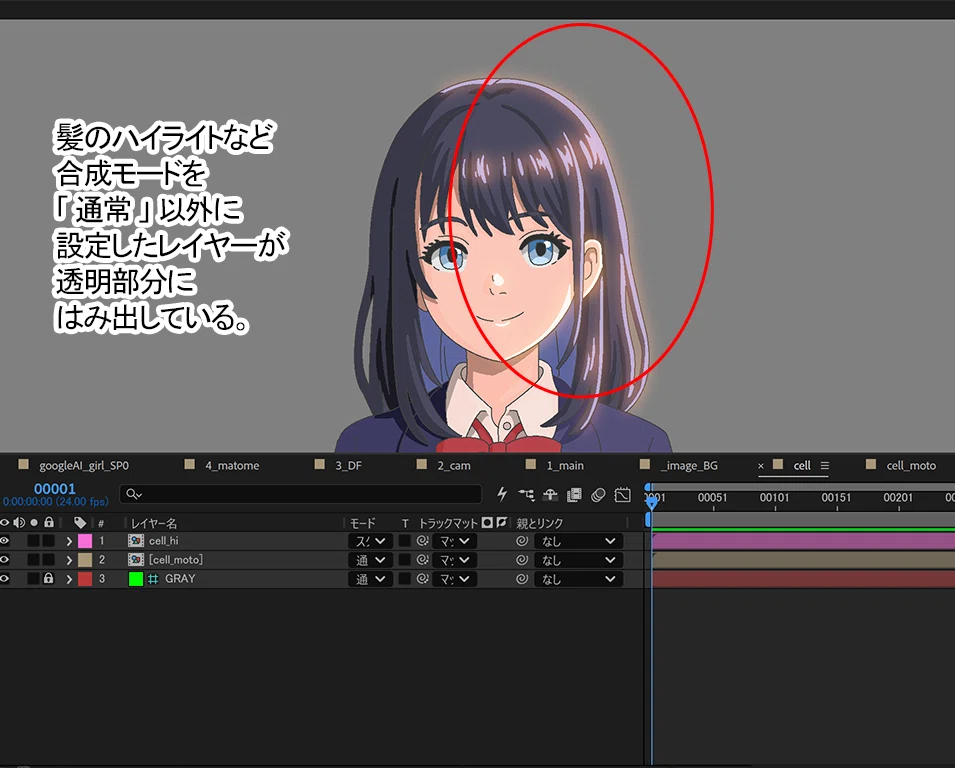The image size is (955, 768).
Task: Click the video eye column header icon
Action: [5, 523]
